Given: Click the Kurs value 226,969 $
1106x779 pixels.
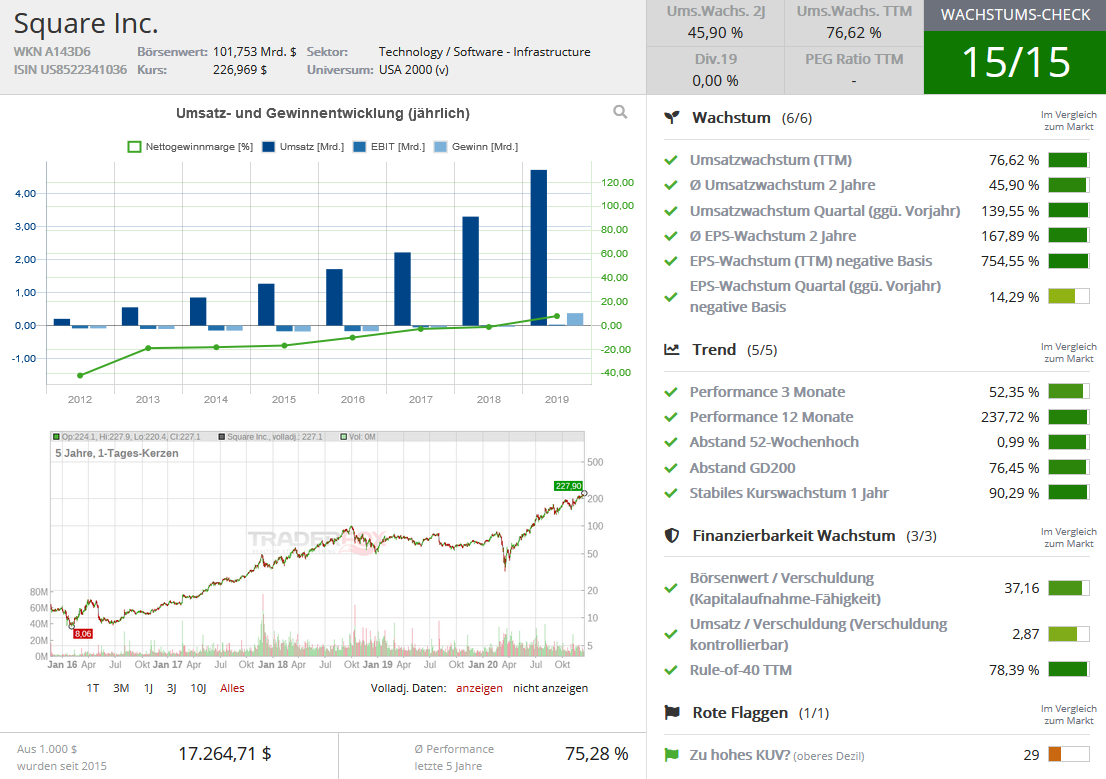Looking at the screenshot, I should tap(240, 70).
